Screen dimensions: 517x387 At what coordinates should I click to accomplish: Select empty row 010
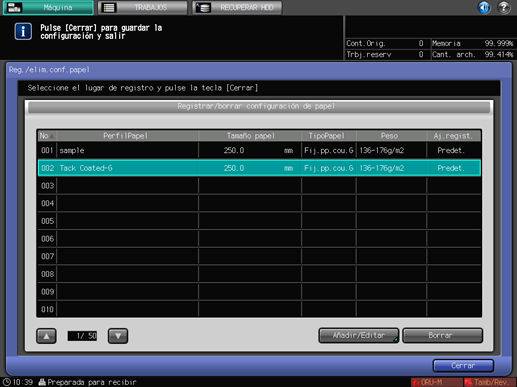click(x=259, y=309)
